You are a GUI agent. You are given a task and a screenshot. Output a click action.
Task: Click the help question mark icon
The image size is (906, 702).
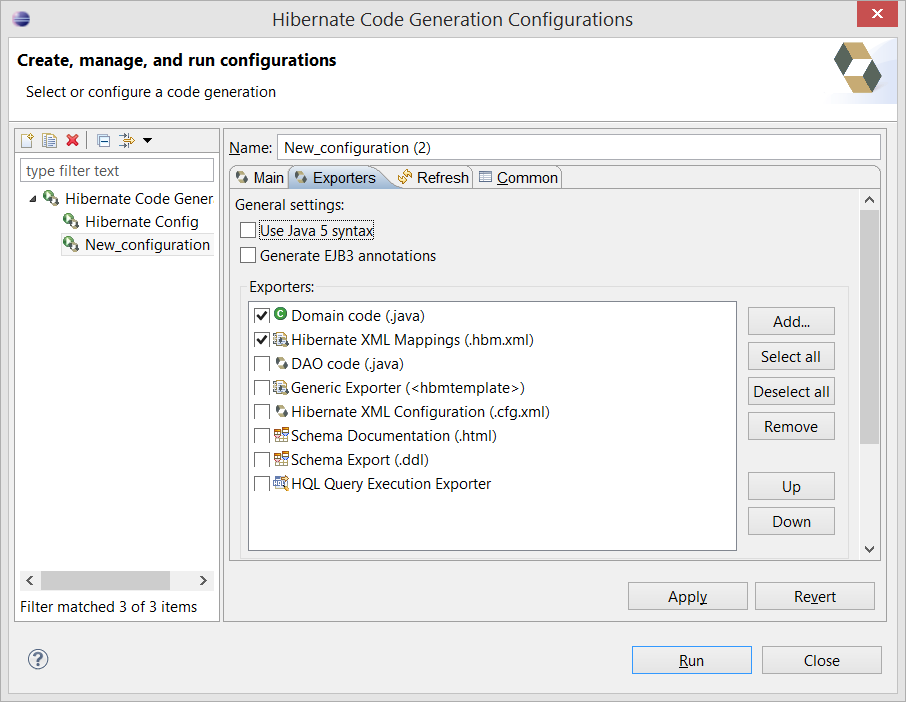point(38,659)
